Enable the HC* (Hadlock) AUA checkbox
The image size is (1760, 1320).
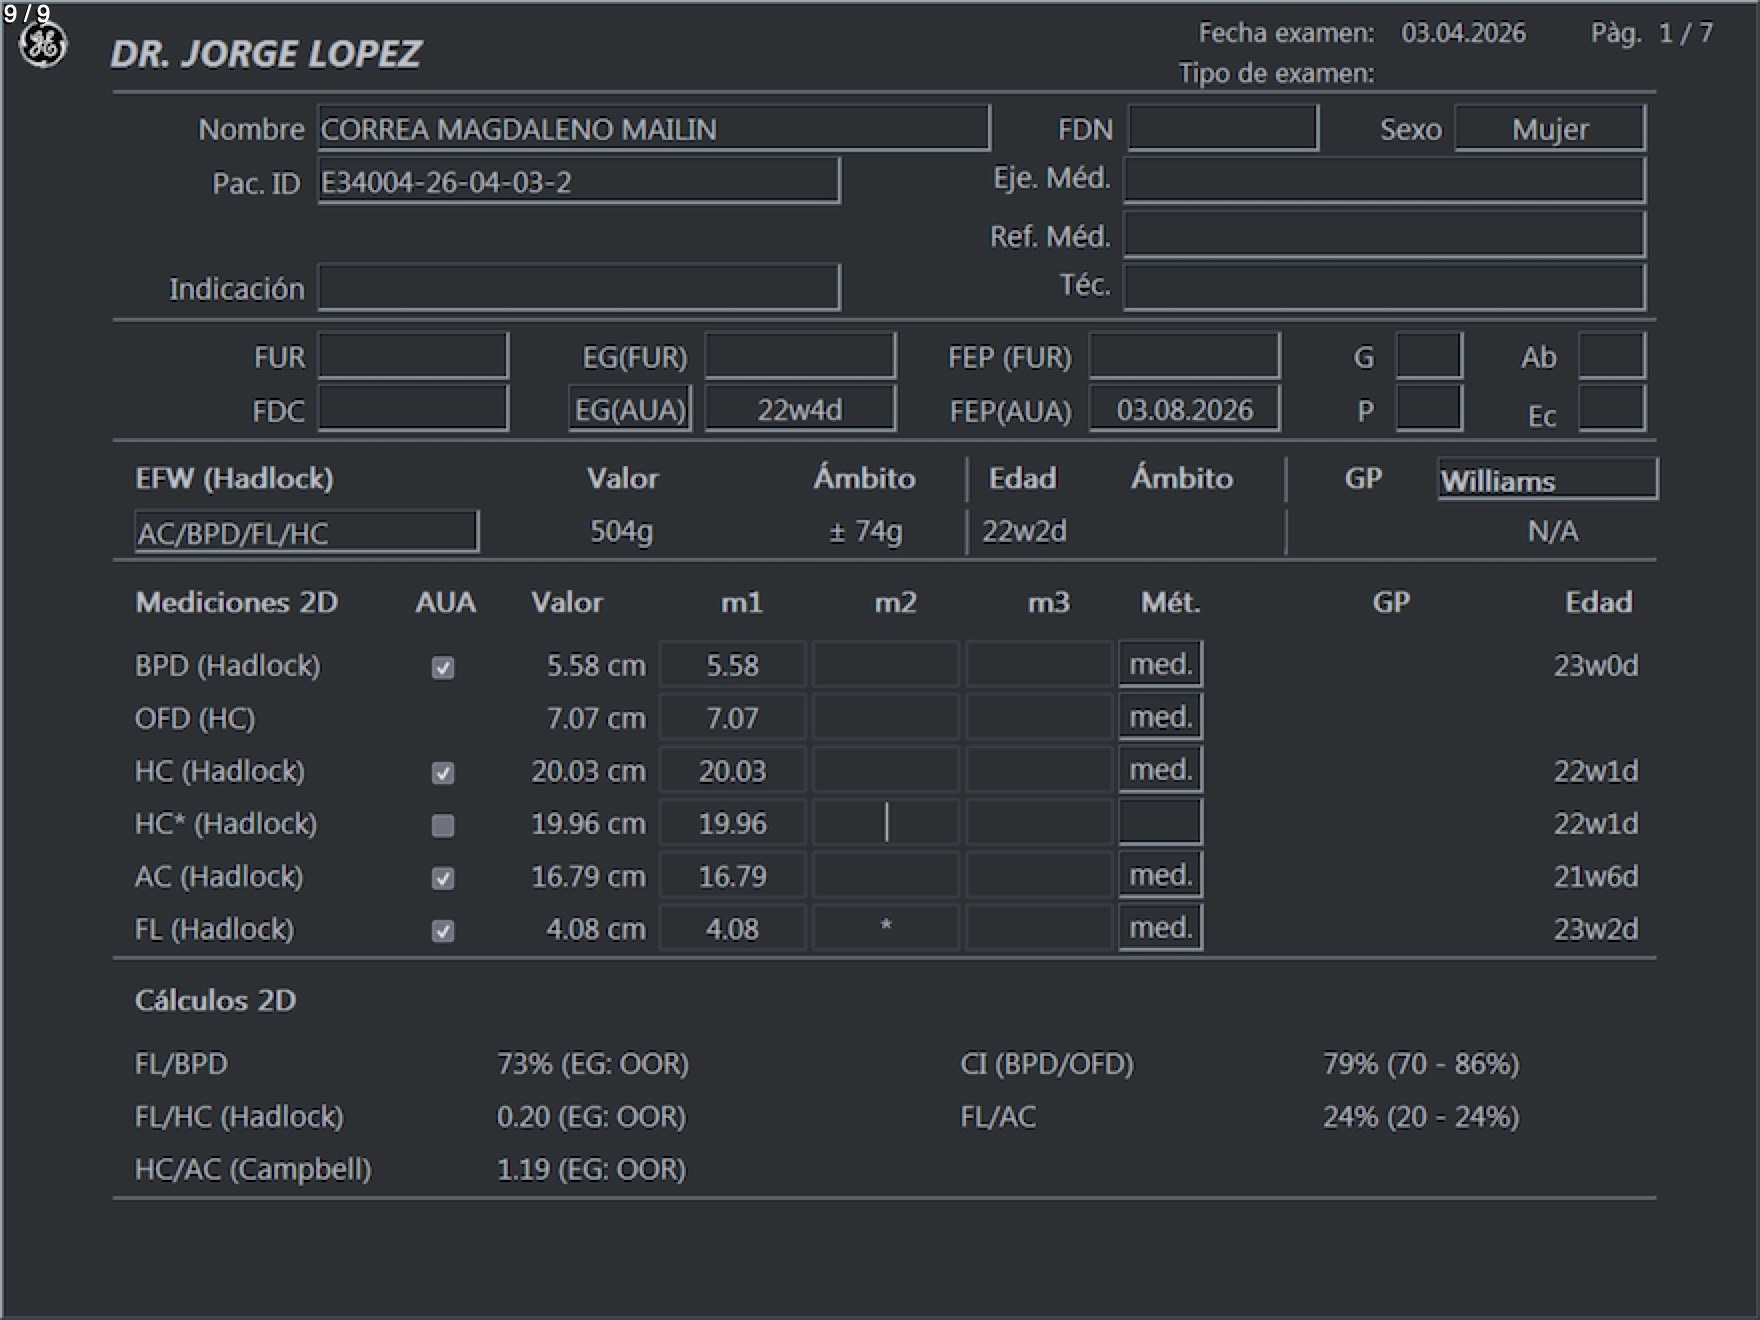(x=443, y=825)
